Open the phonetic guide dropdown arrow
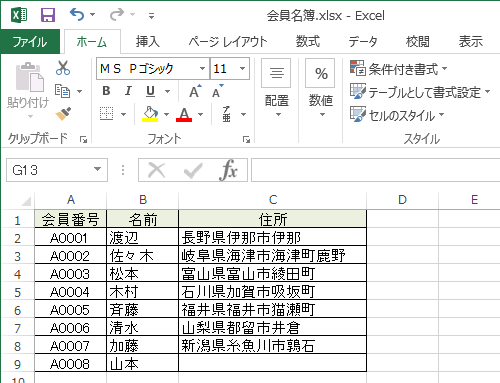Image resolution: width=500 pixels, height=383 pixels. (x=244, y=114)
